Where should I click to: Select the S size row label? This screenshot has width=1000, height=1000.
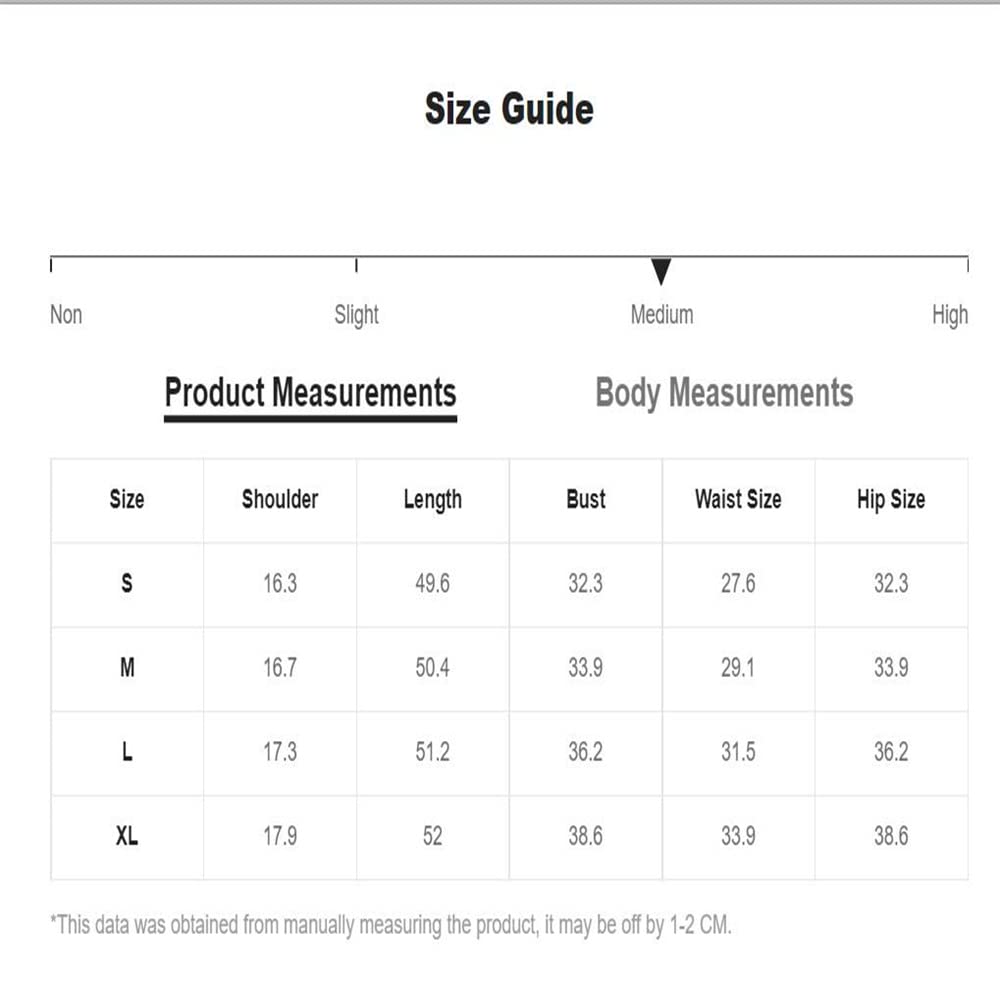coord(127,583)
